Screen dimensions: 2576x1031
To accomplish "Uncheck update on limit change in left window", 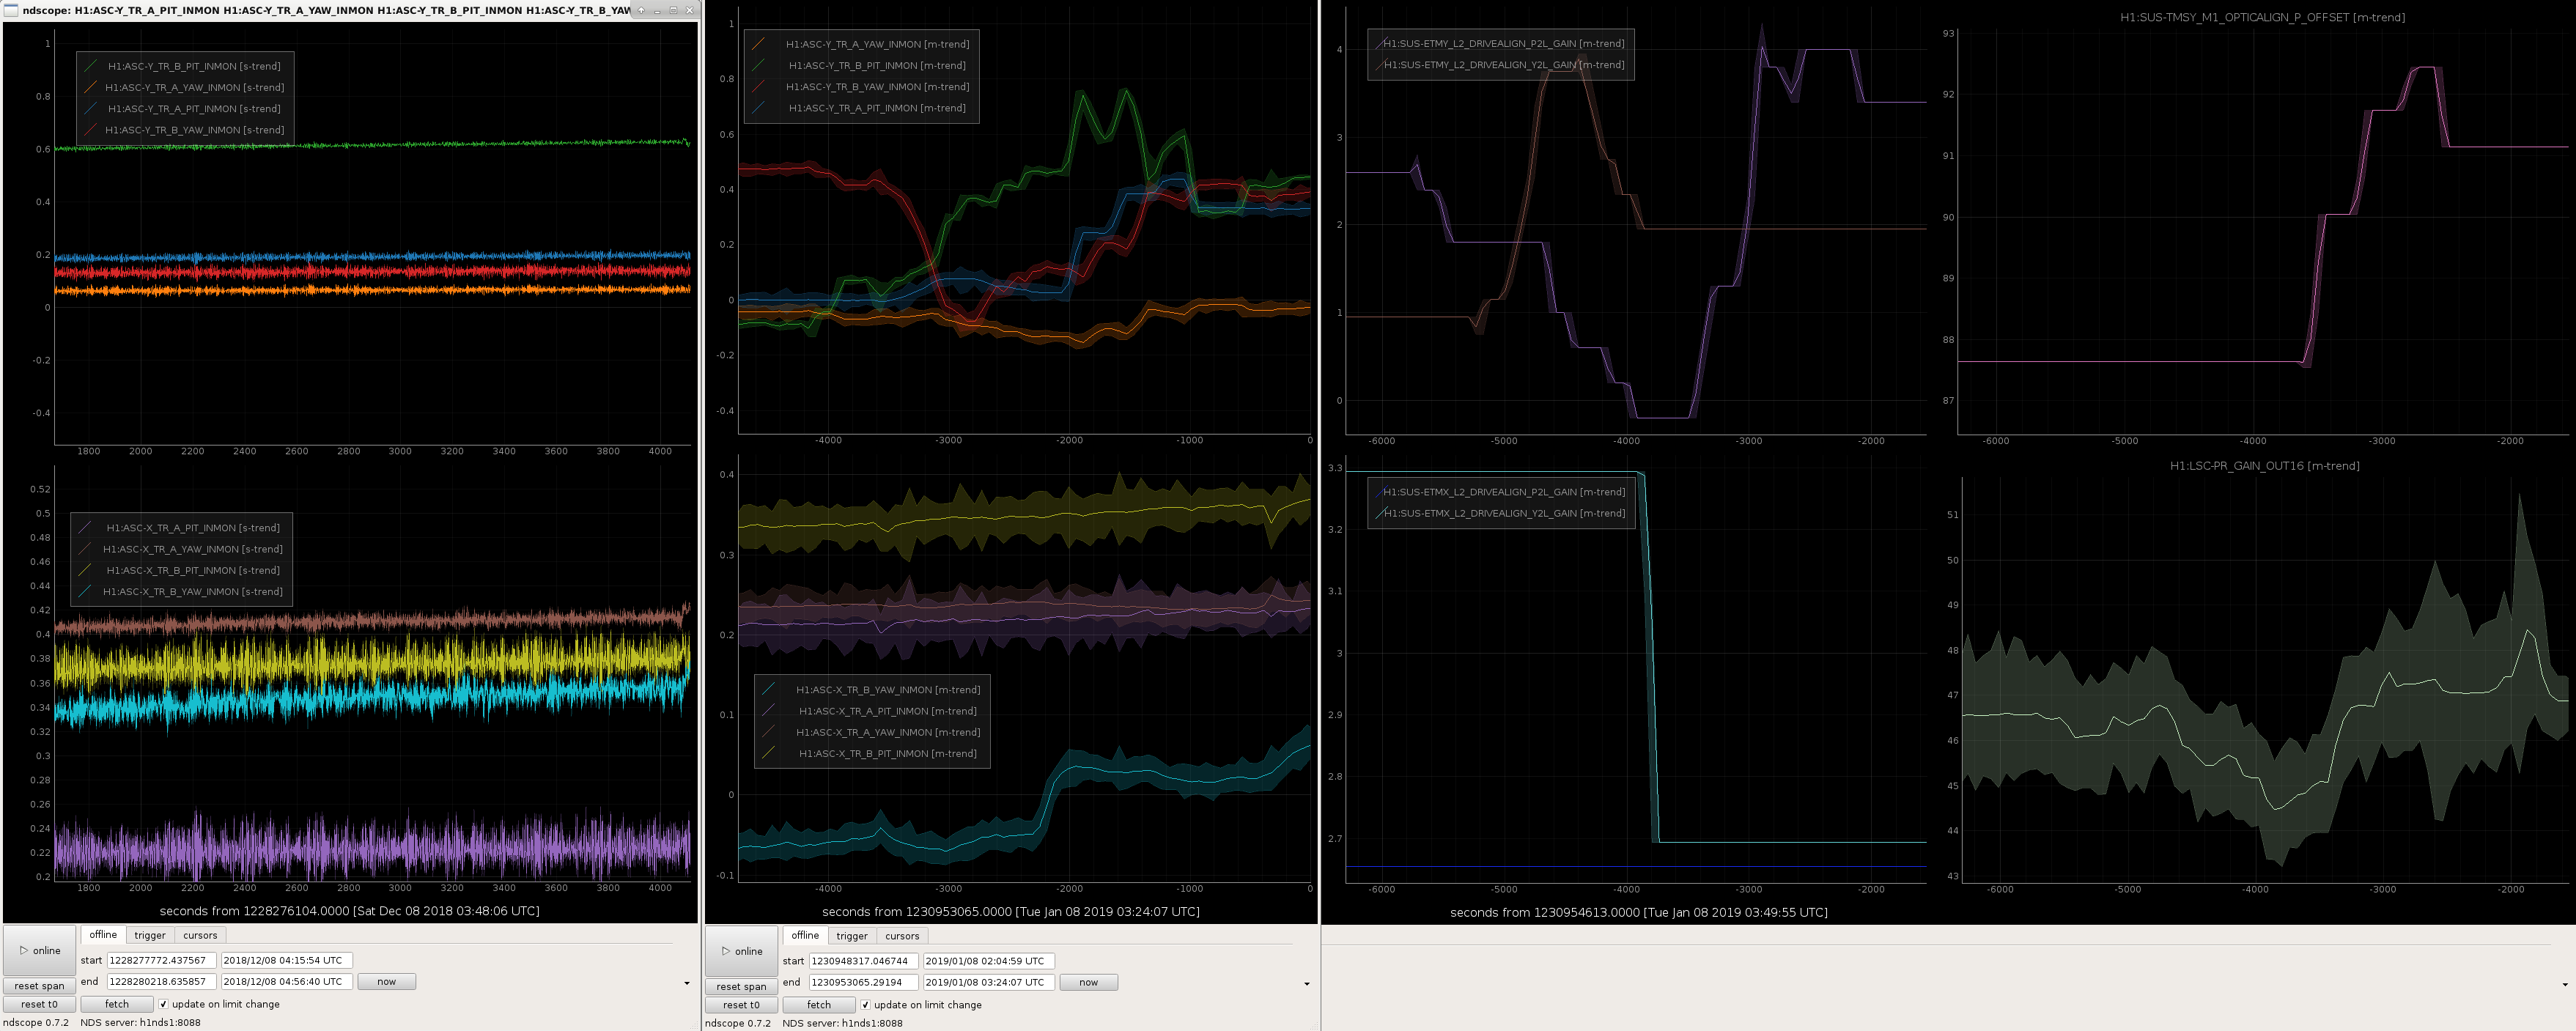I will tap(164, 1005).
